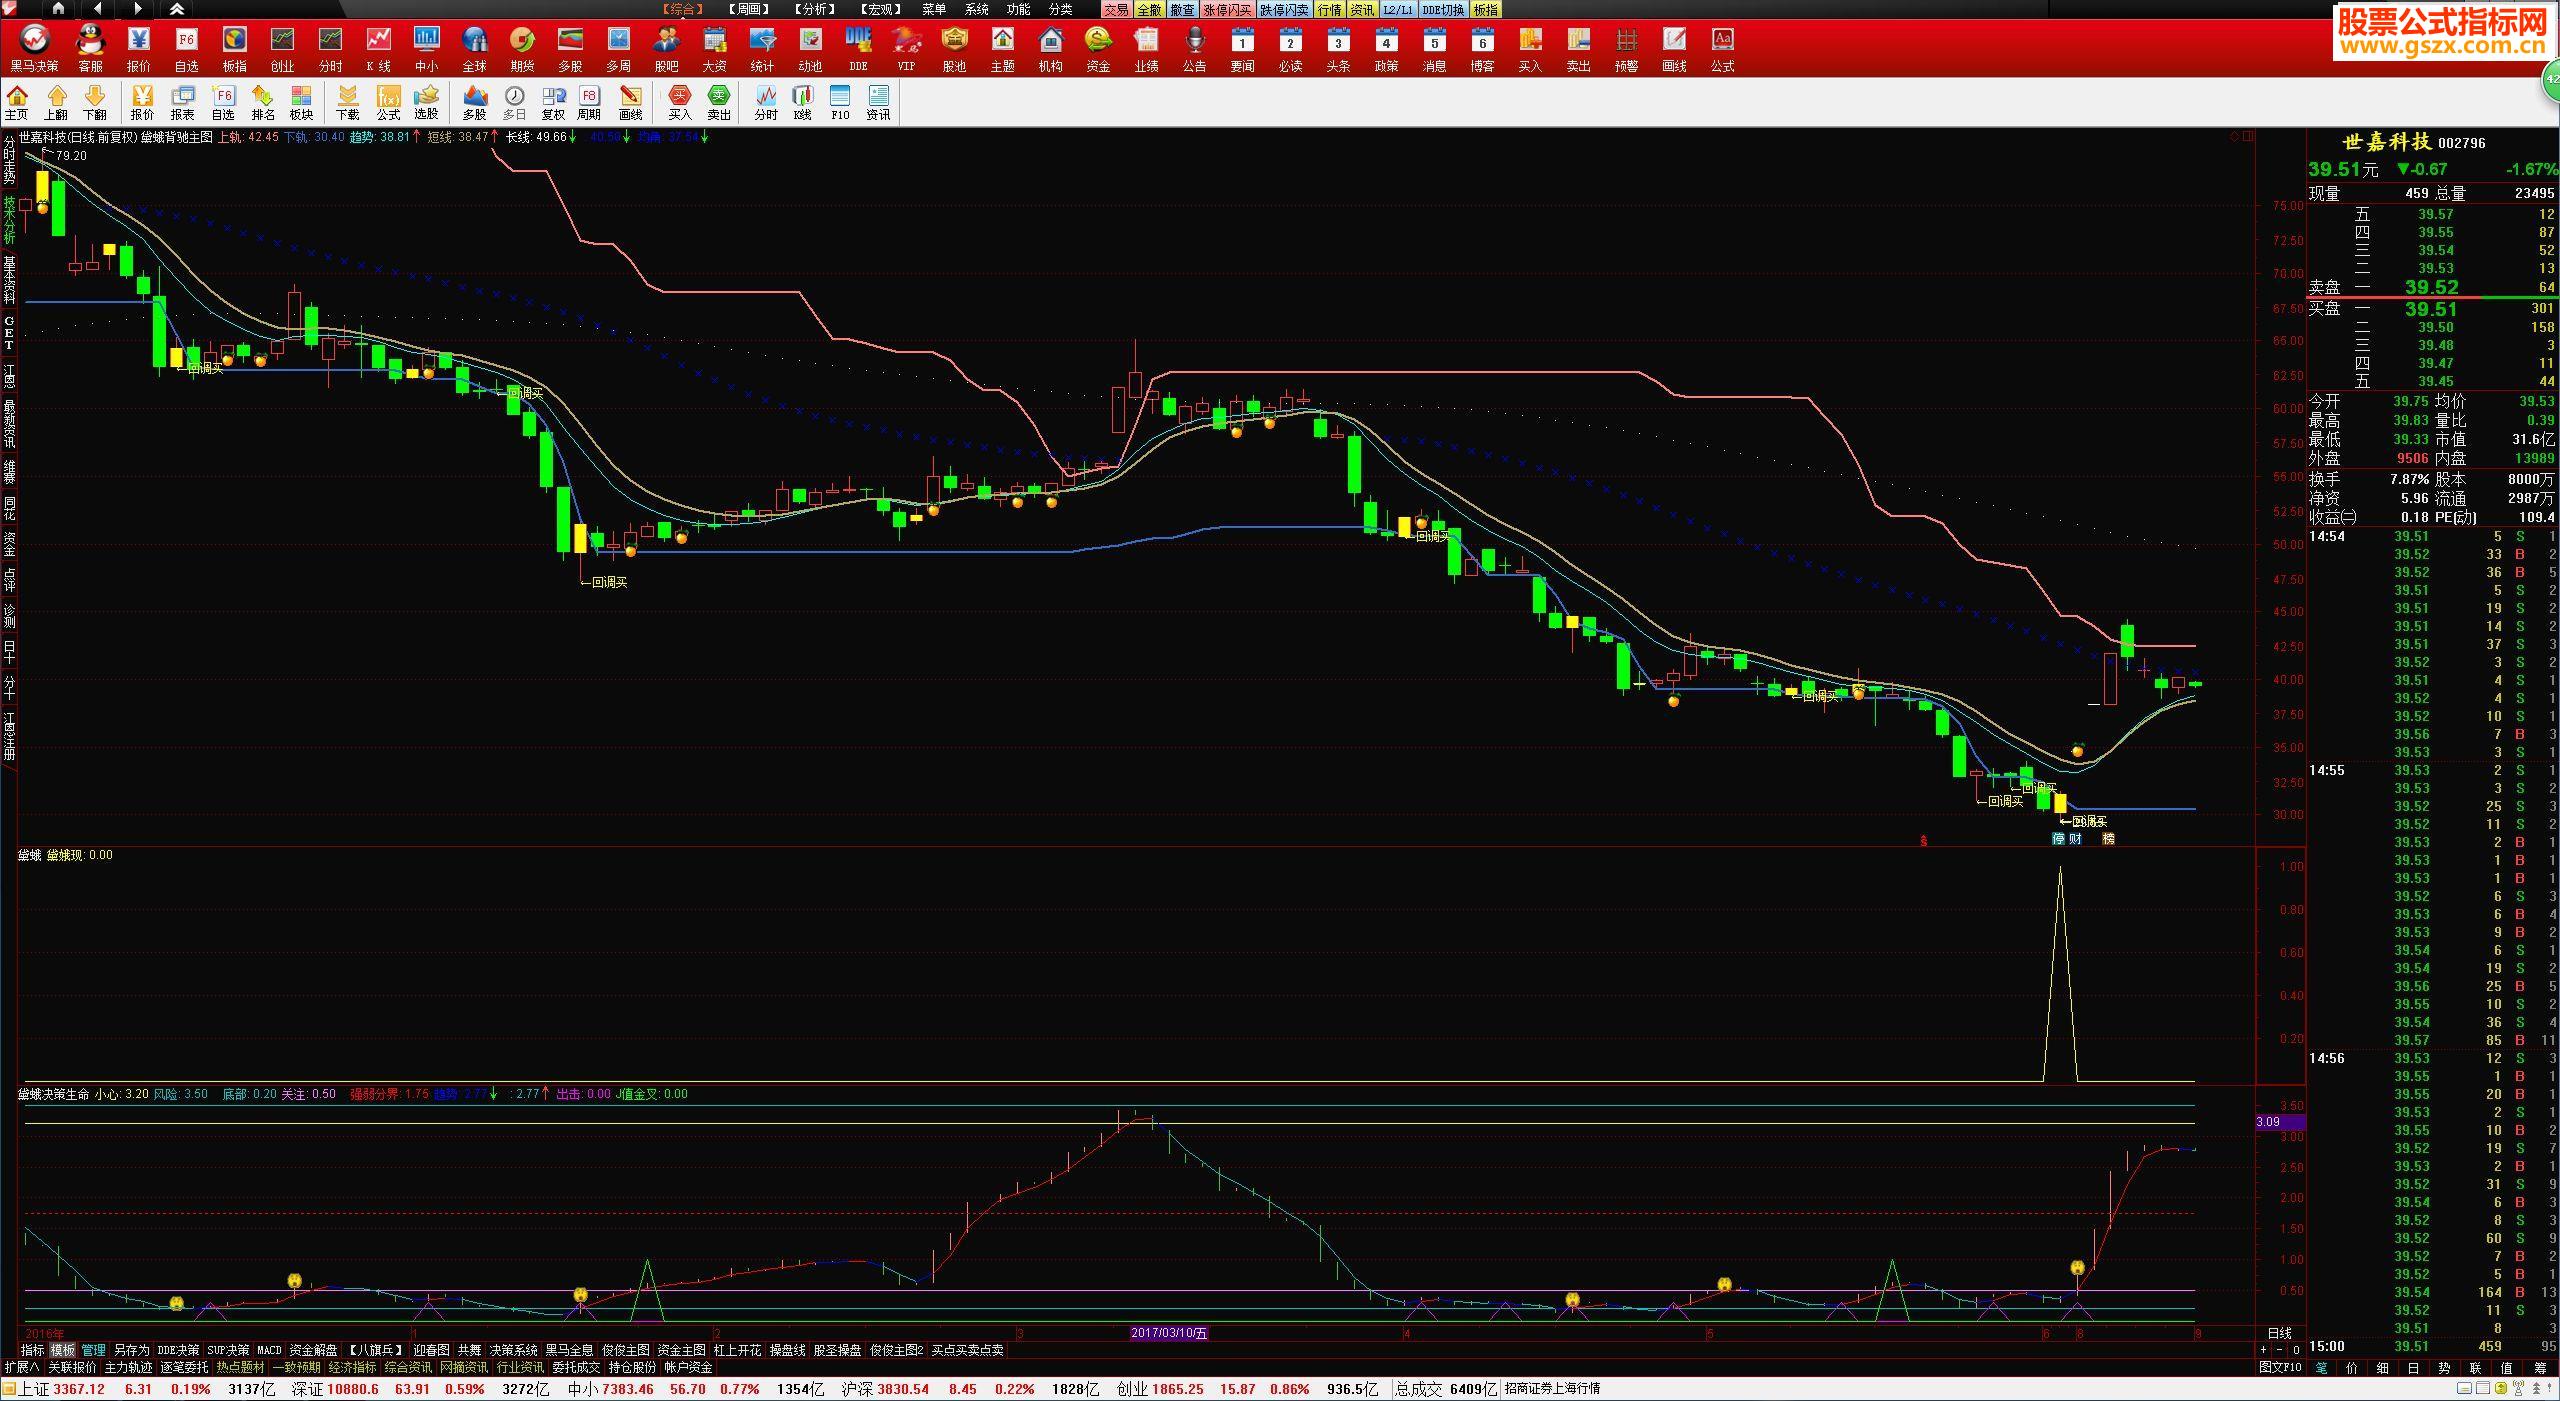The width and height of the screenshot is (2560, 1401).
Task: Open the 持仓股份 bottom tab
Action: (x=632, y=1367)
